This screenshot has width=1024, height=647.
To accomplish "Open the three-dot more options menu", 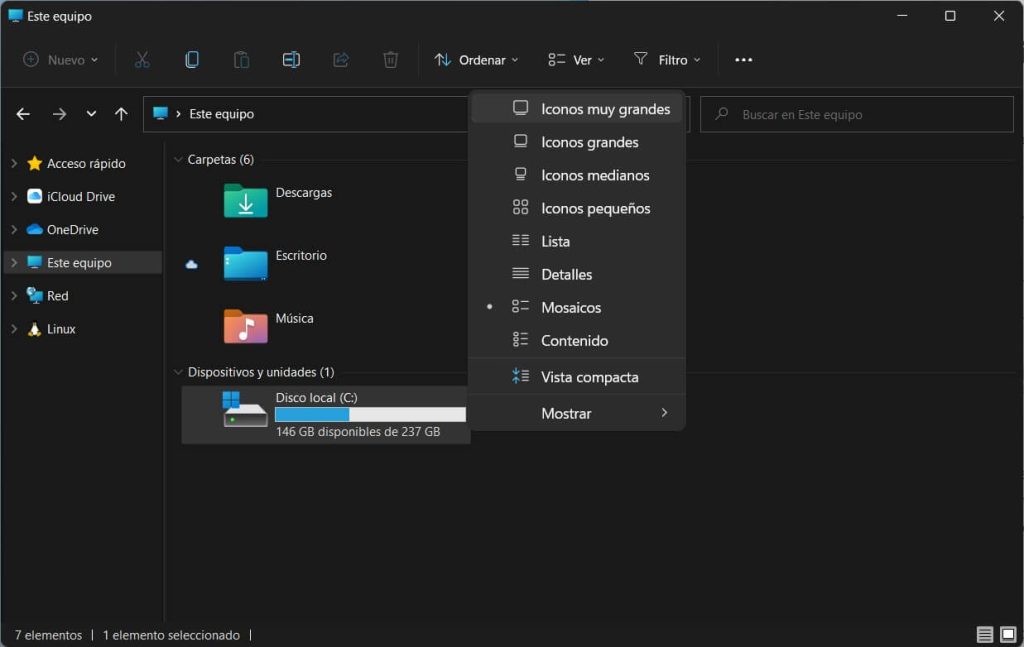I will point(743,60).
